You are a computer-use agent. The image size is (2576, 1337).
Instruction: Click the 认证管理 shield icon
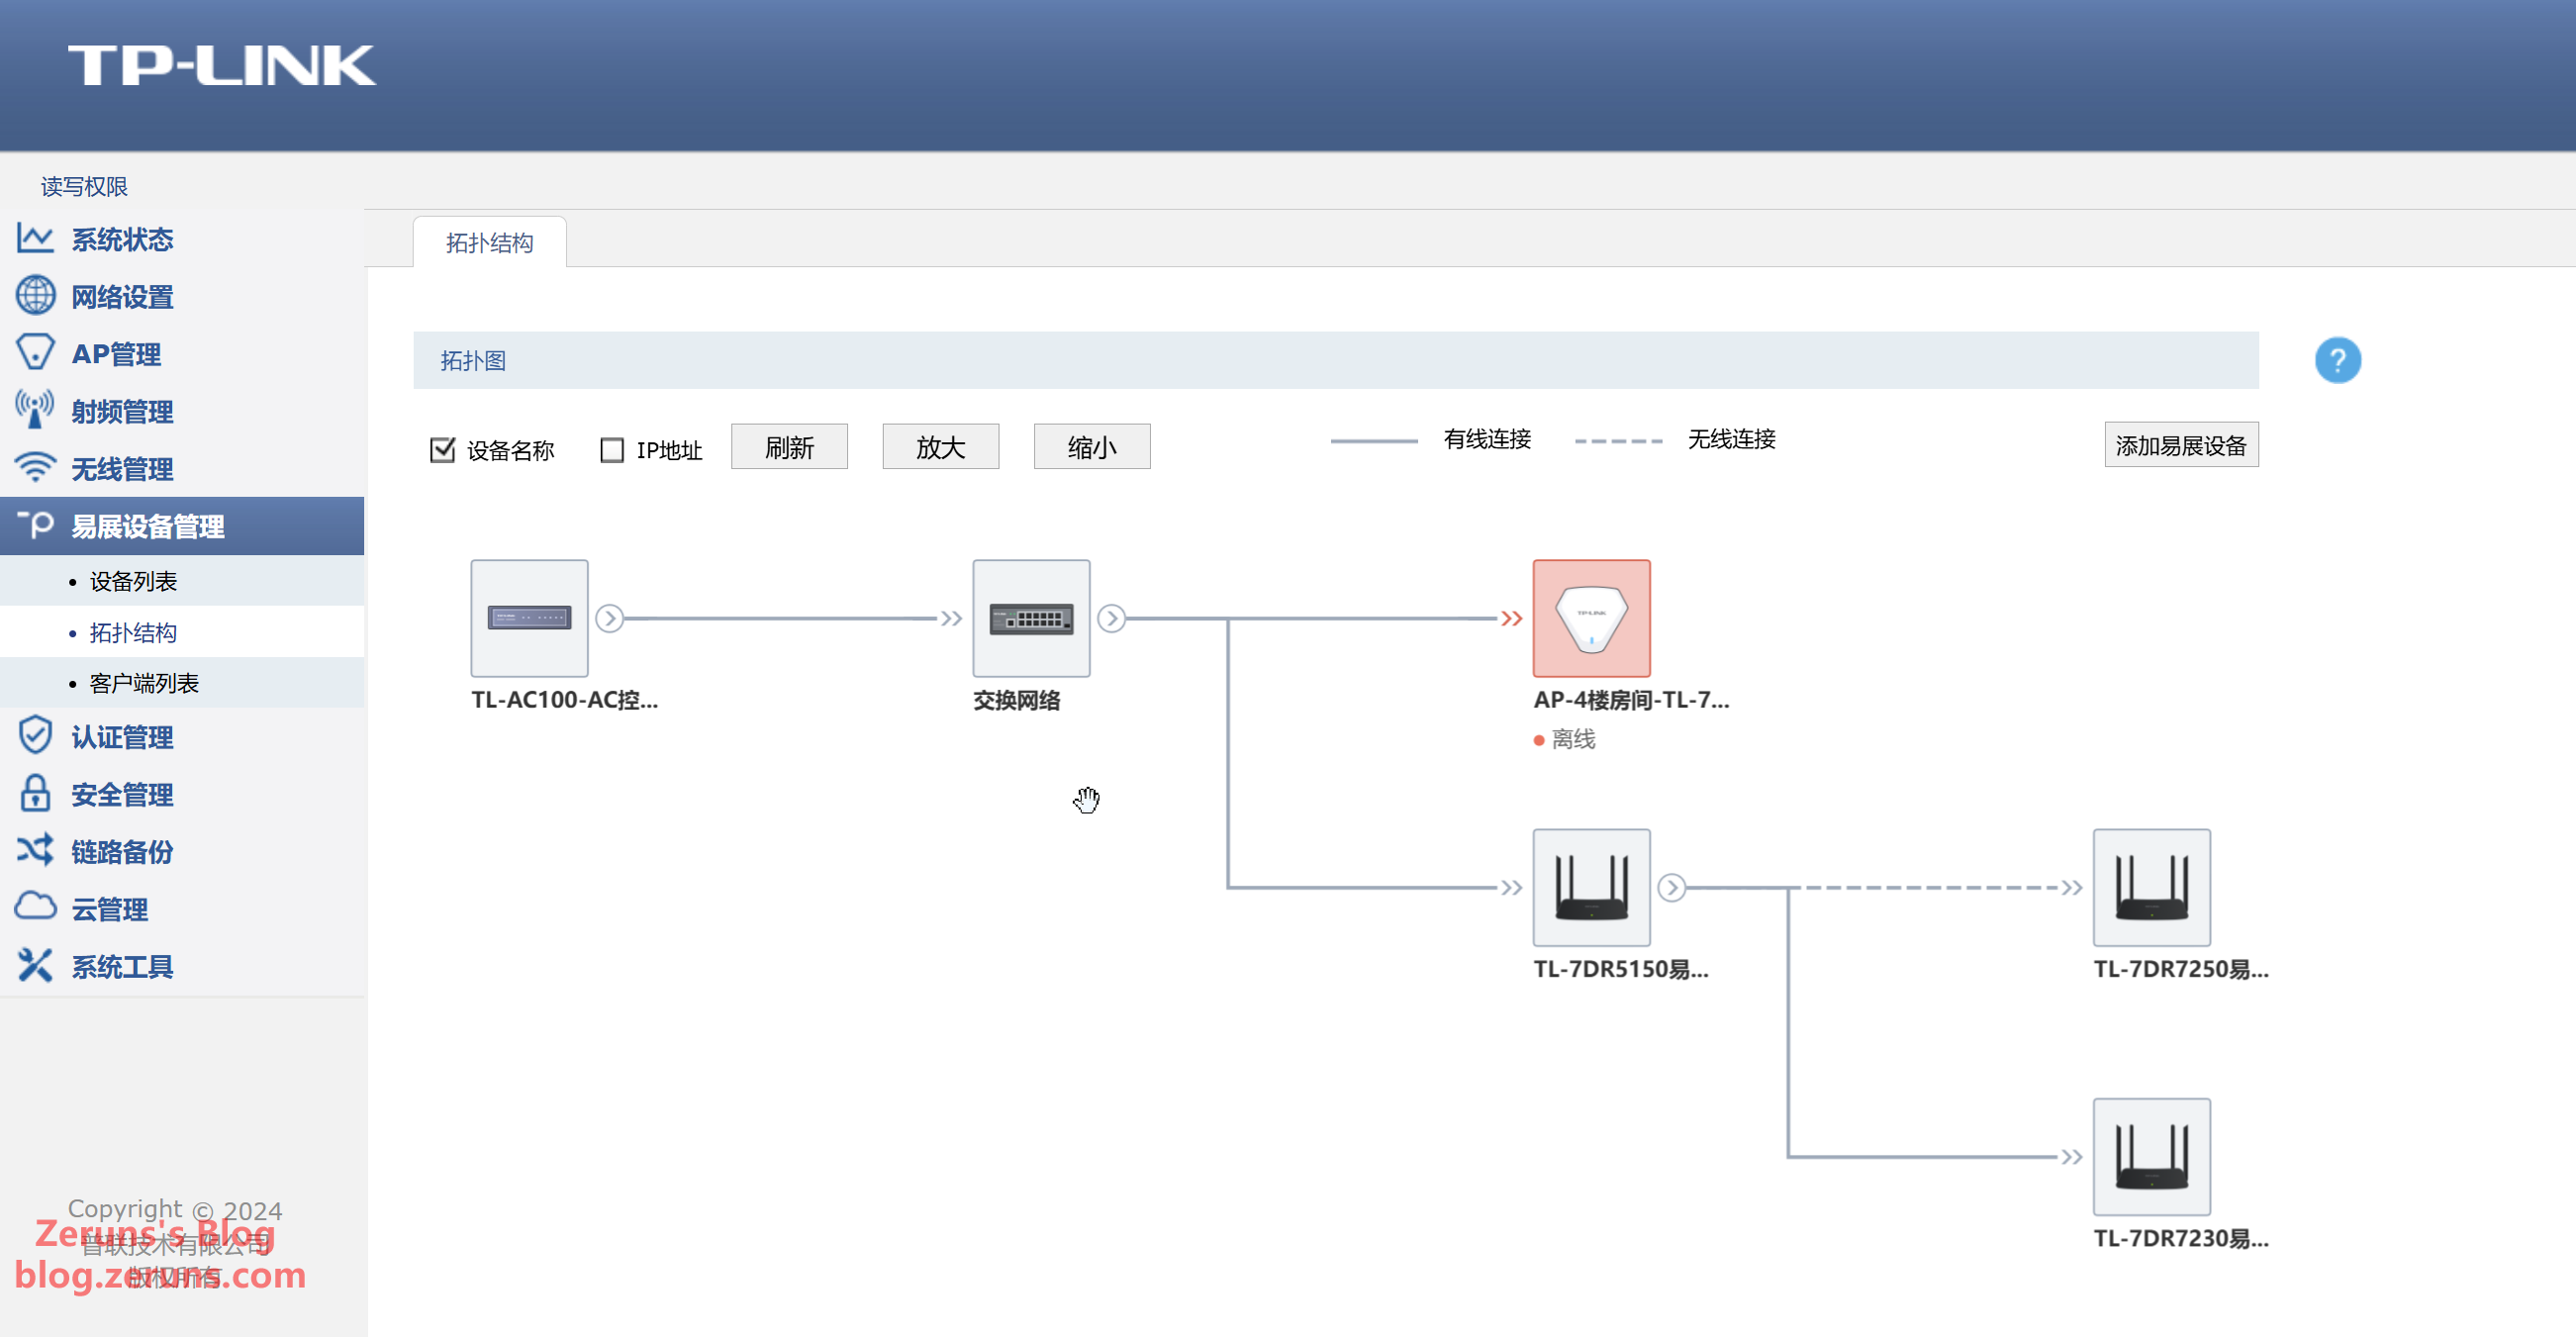[35, 736]
